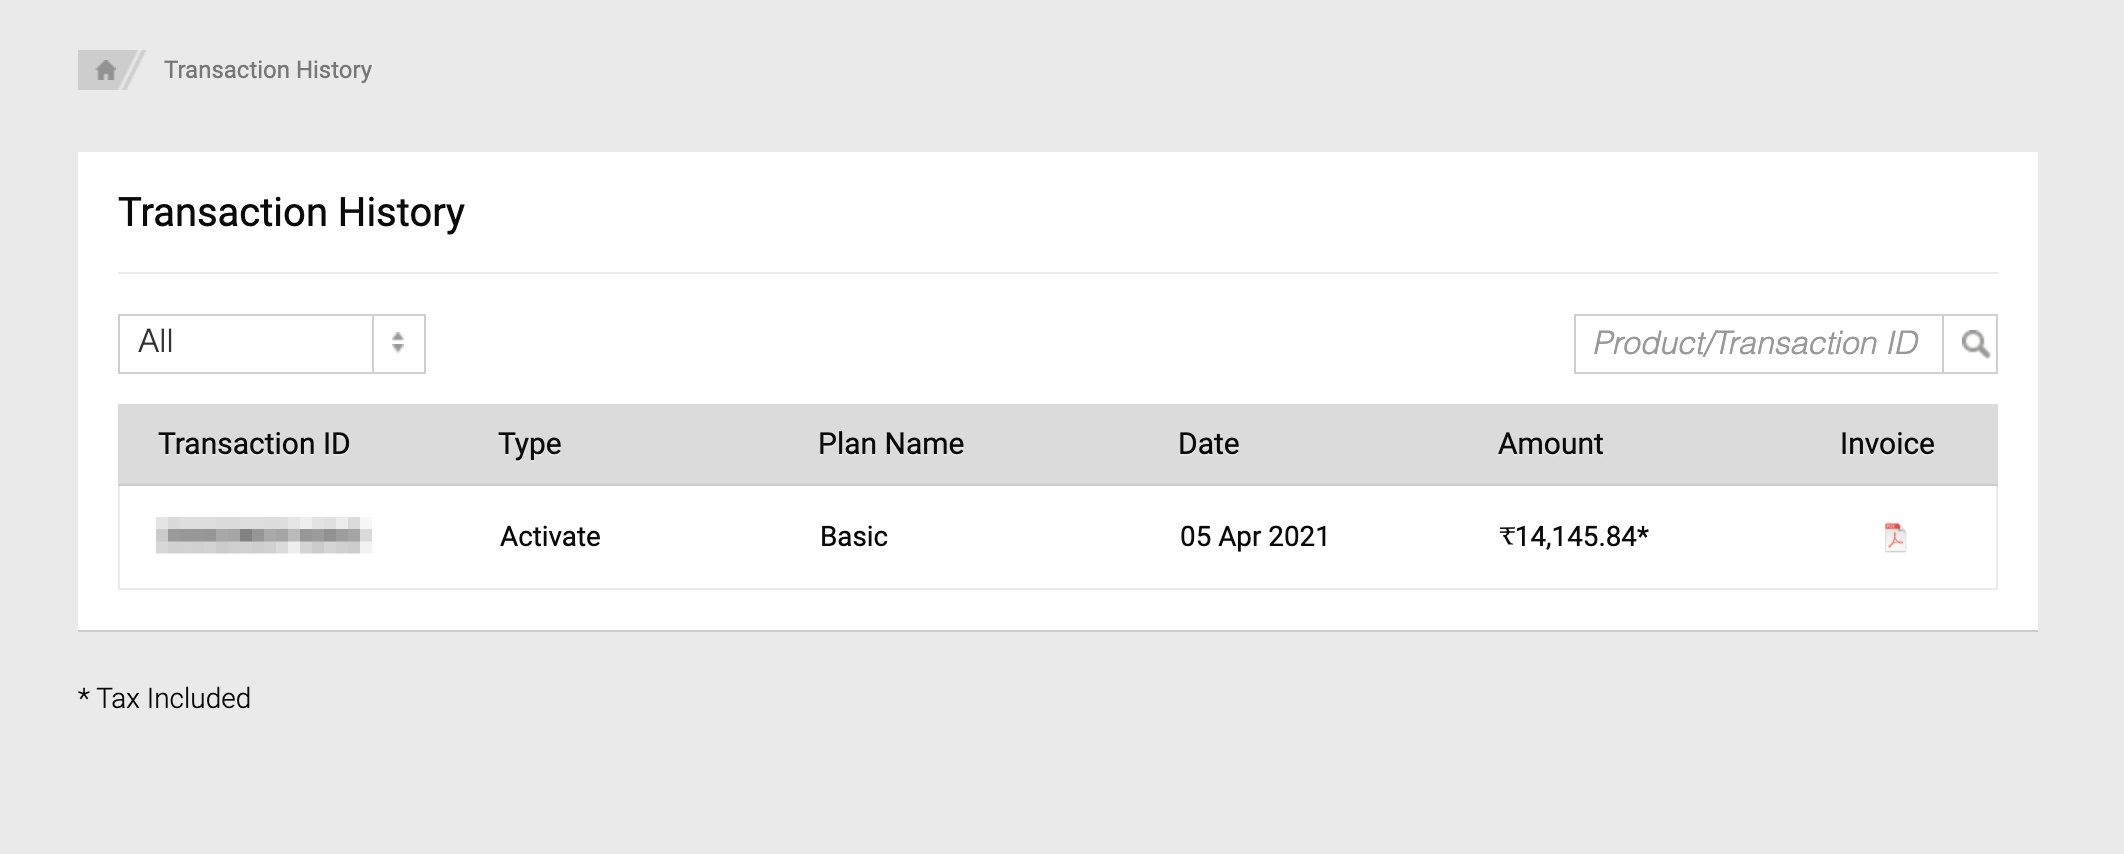Focus the Product/Transaction ID search field
Screen dimensions: 2124x854
pyautogui.click(x=1757, y=344)
